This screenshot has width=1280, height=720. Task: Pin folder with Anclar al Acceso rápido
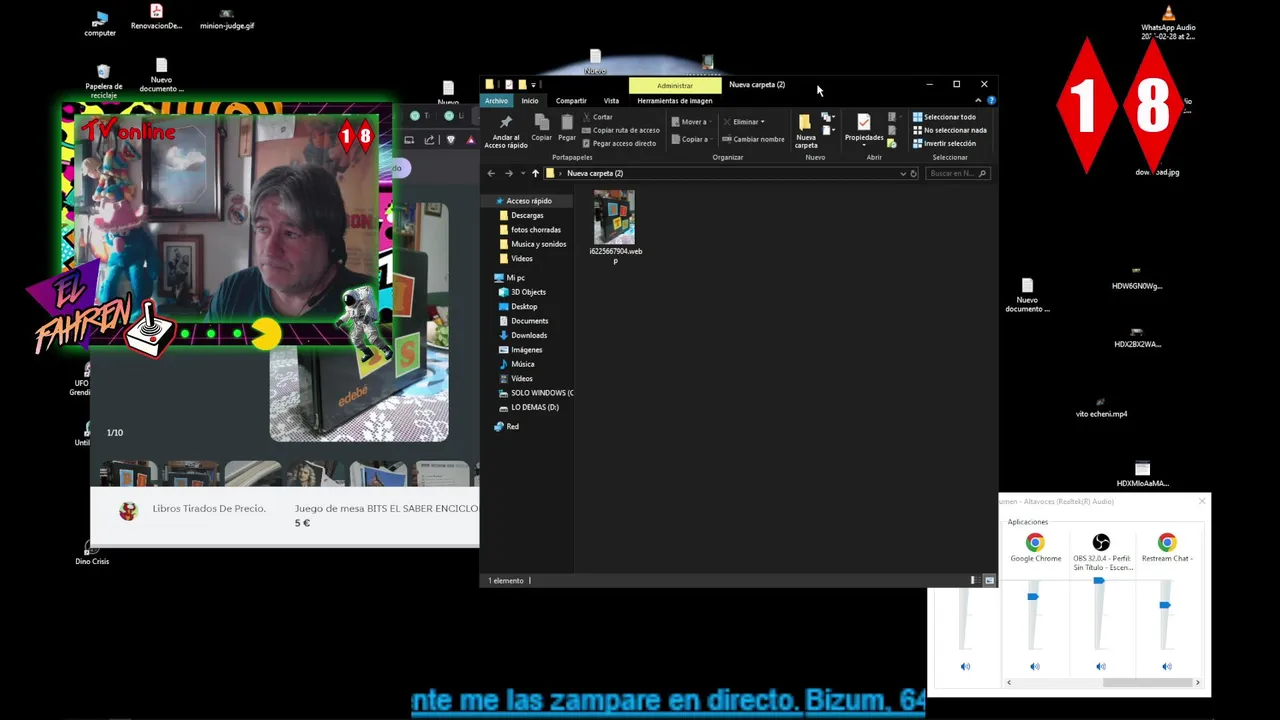(506, 131)
